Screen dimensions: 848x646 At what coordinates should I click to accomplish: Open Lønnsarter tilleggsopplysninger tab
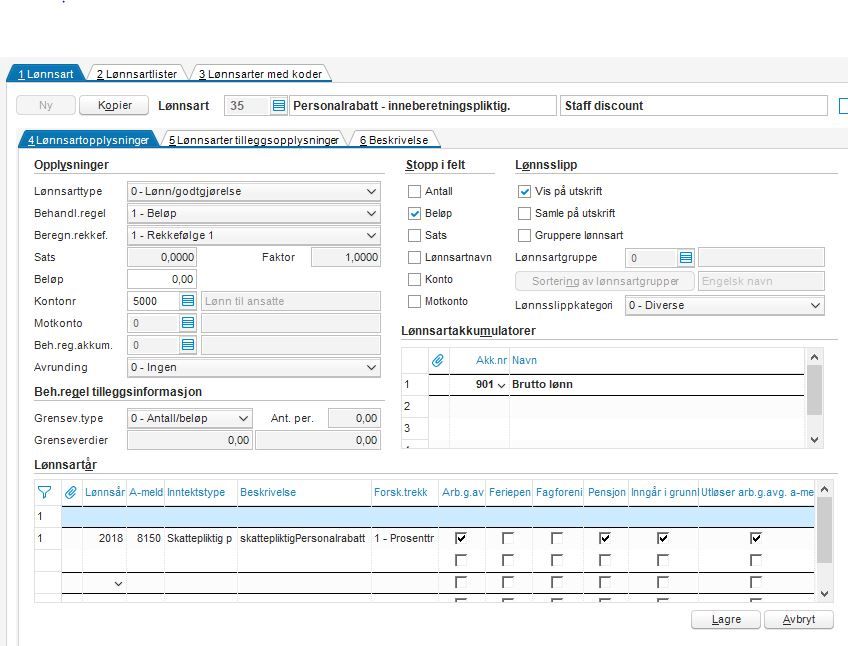pyautogui.click(x=254, y=140)
